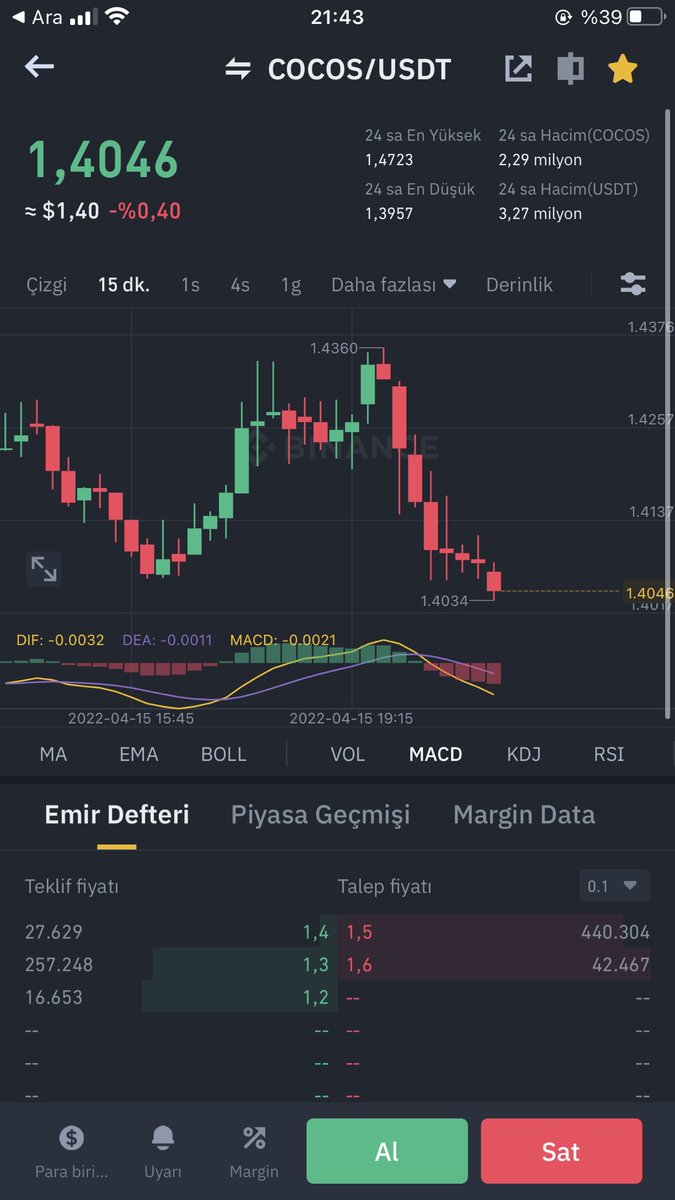
Task: Tap the page scrollbar at right edge
Action: point(668,413)
